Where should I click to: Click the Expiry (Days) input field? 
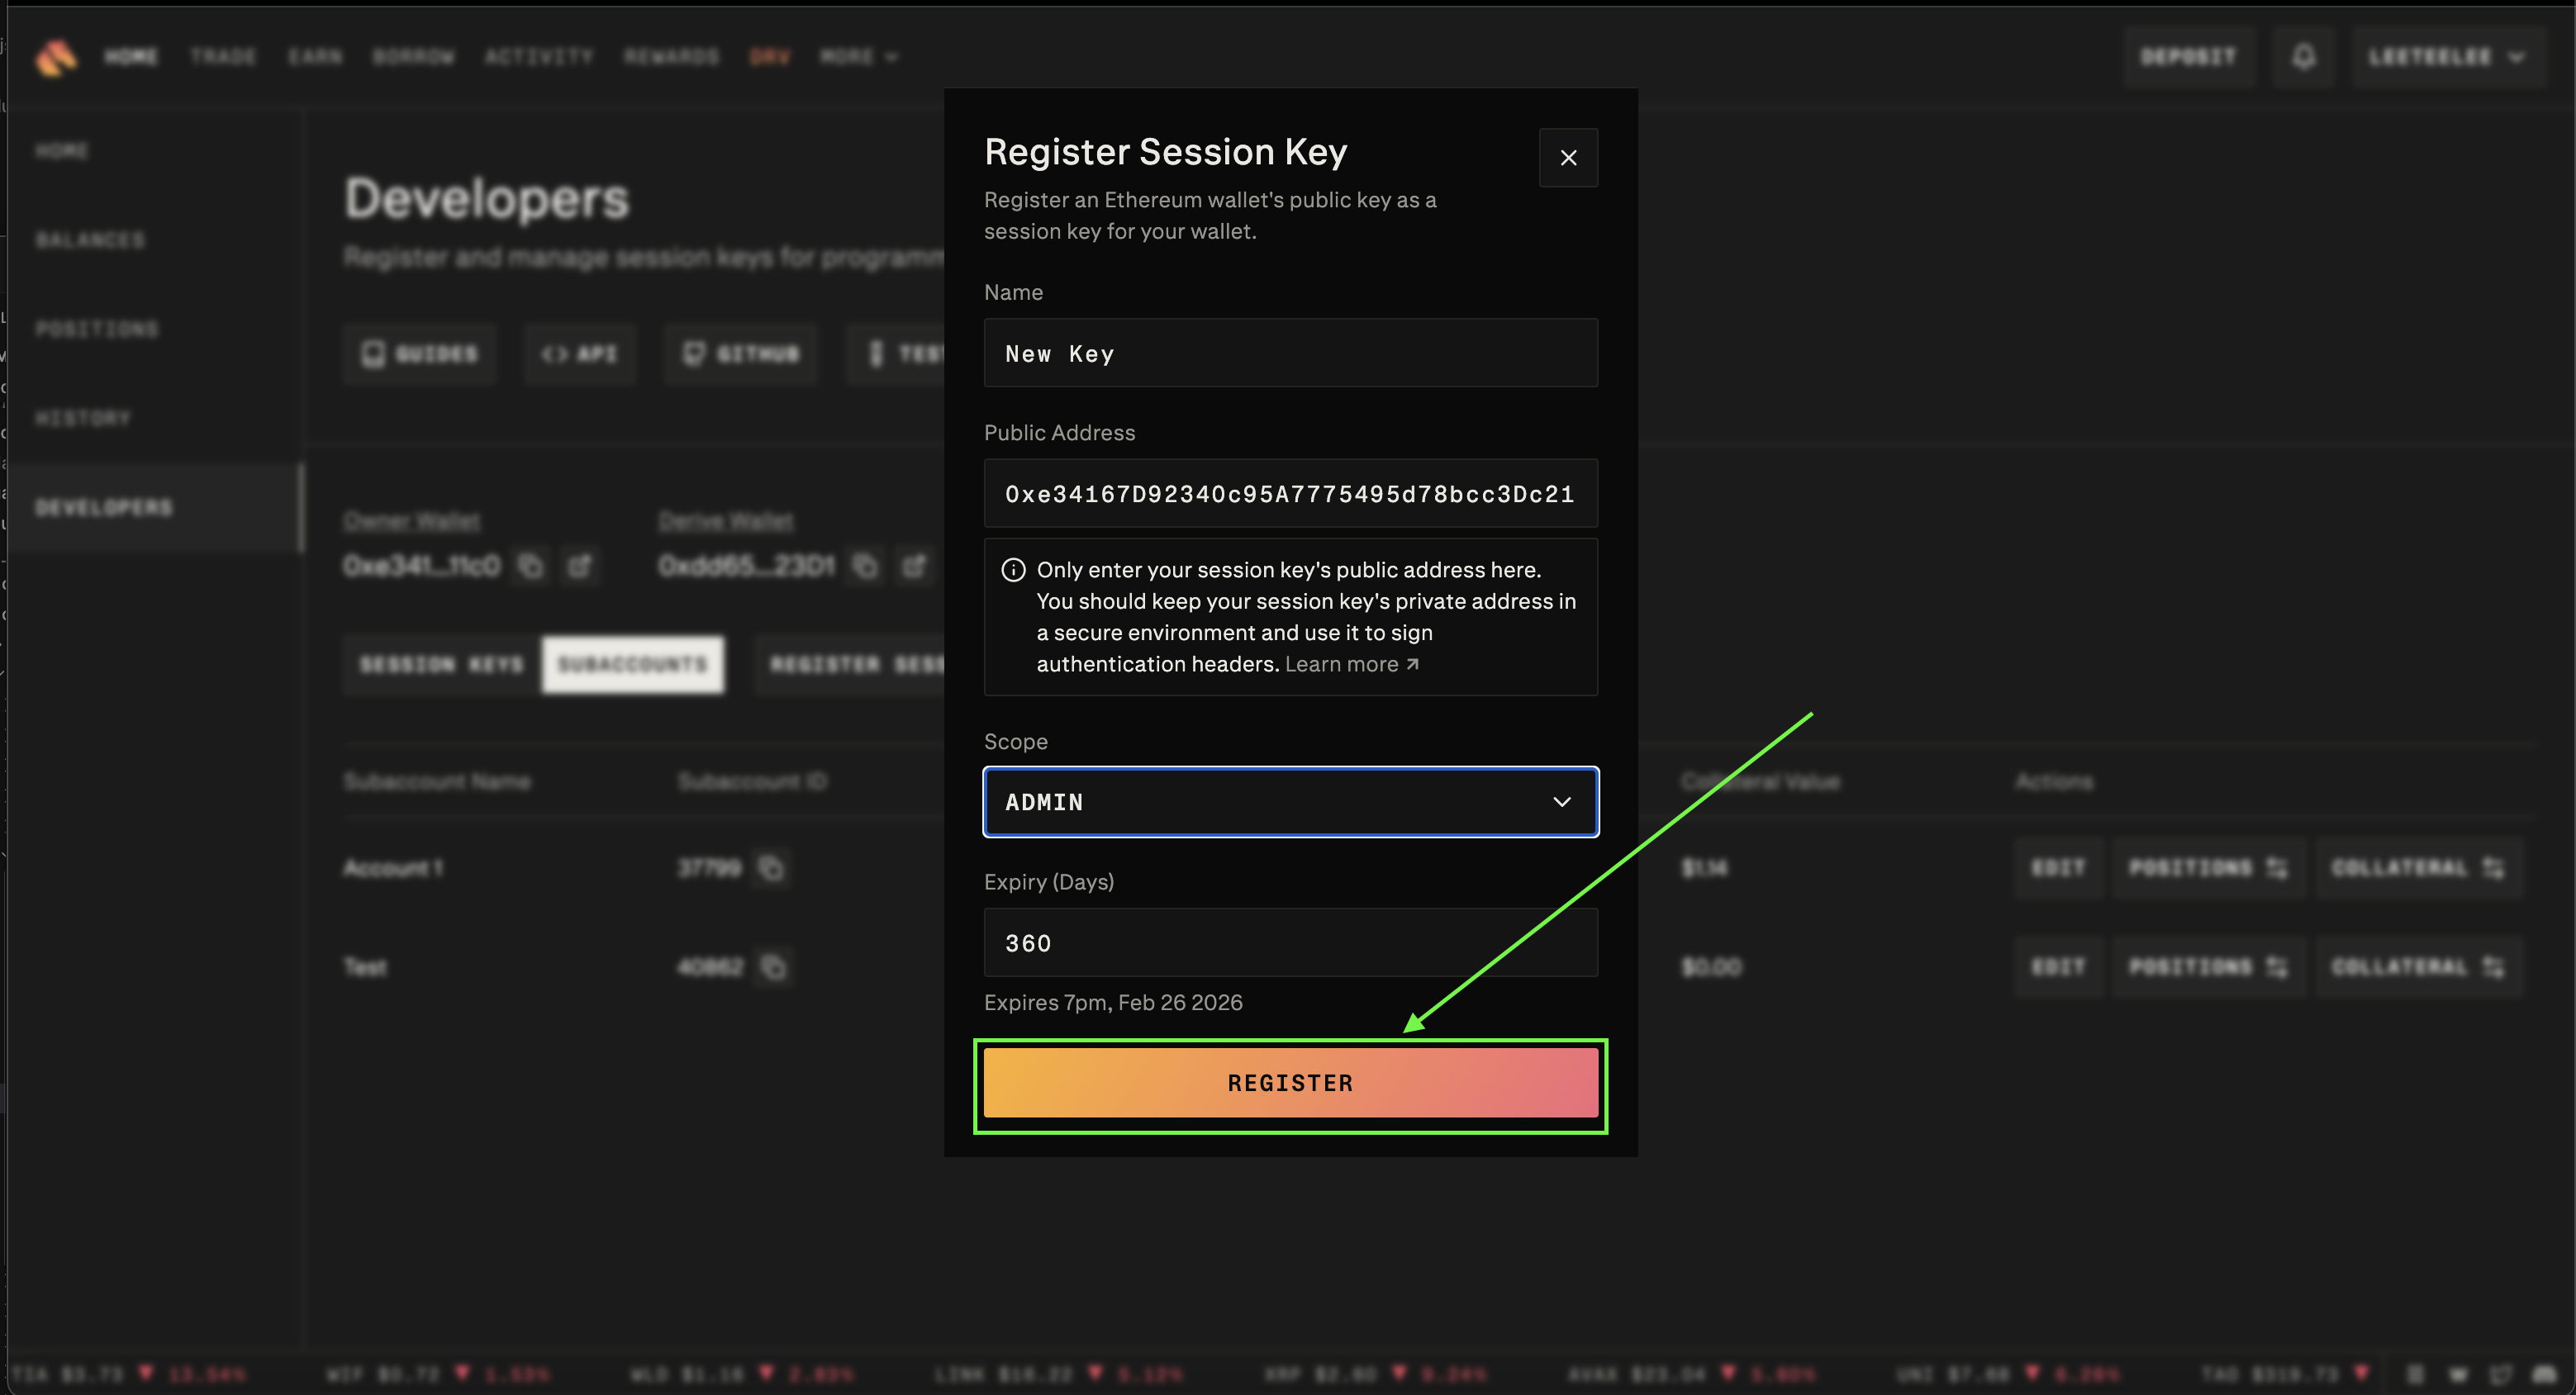[1290, 943]
